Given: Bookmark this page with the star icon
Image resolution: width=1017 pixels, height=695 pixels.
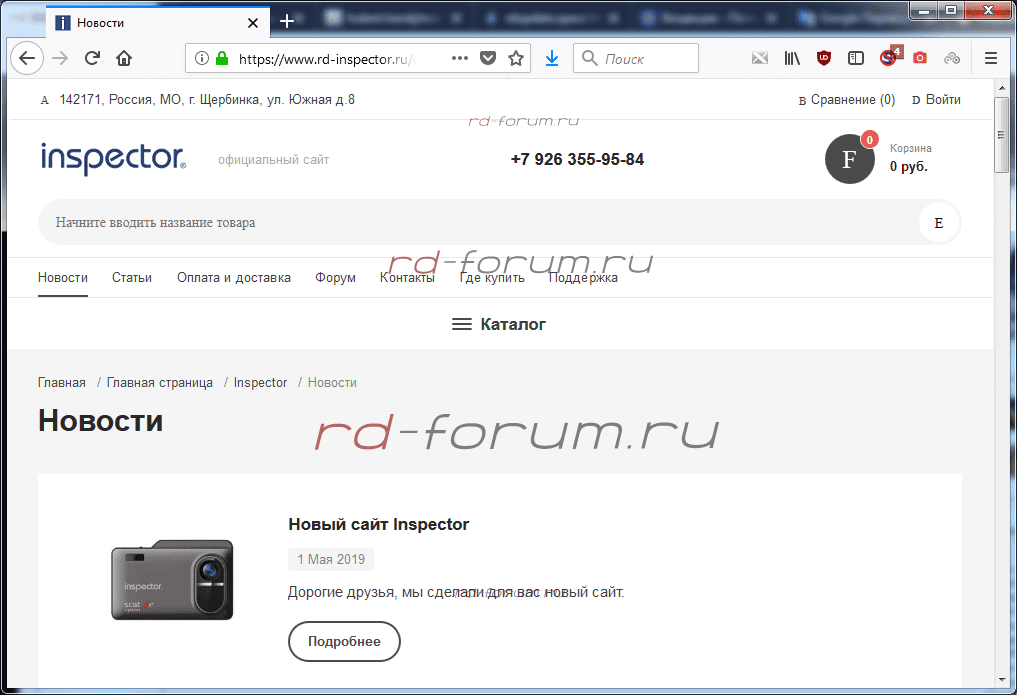Looking at the screenshot, I should pos(516,58).
